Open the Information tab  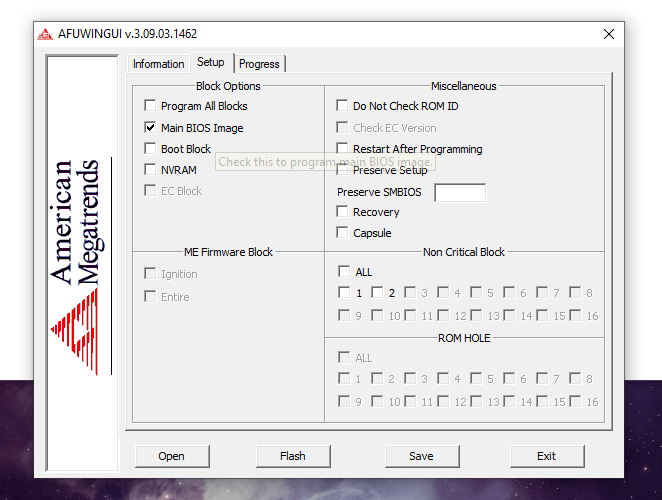pyautogui.click(x=159, y=64)
